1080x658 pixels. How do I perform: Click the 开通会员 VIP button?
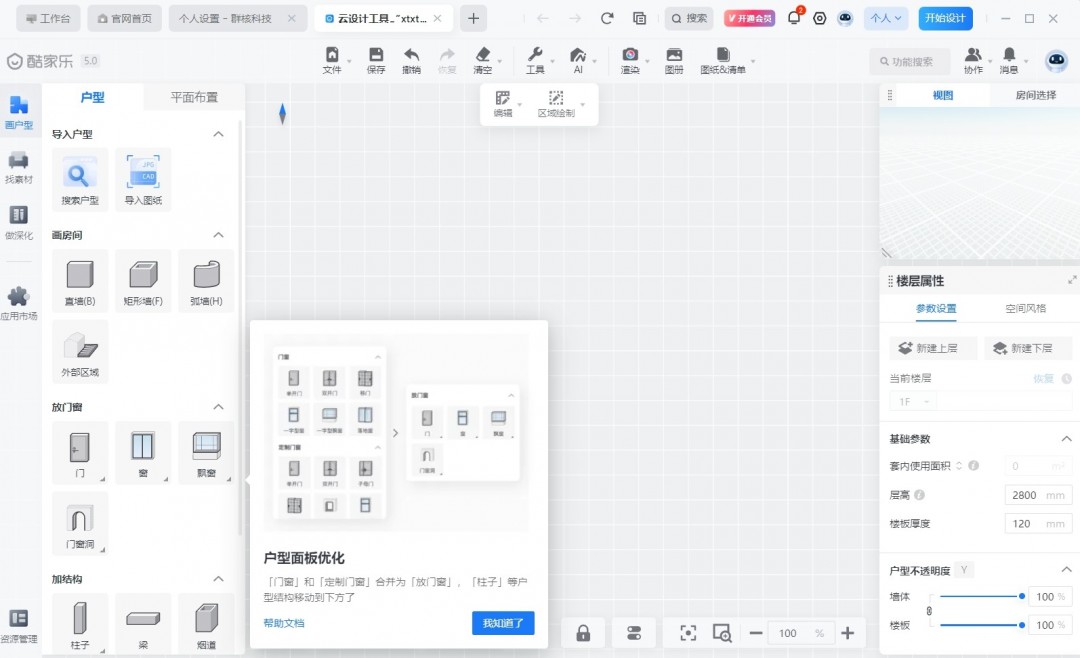[x=749, y=19]
